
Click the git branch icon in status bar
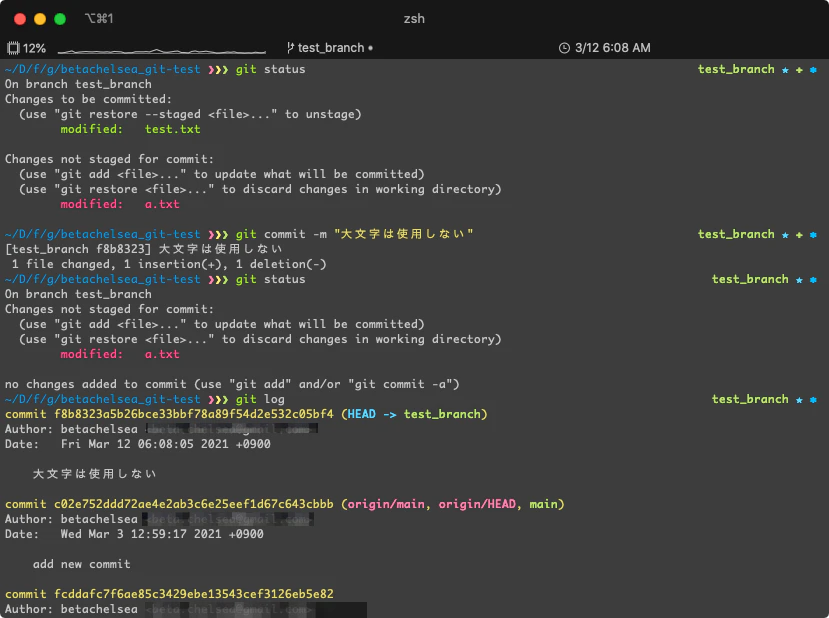click(x=290, y=48)
